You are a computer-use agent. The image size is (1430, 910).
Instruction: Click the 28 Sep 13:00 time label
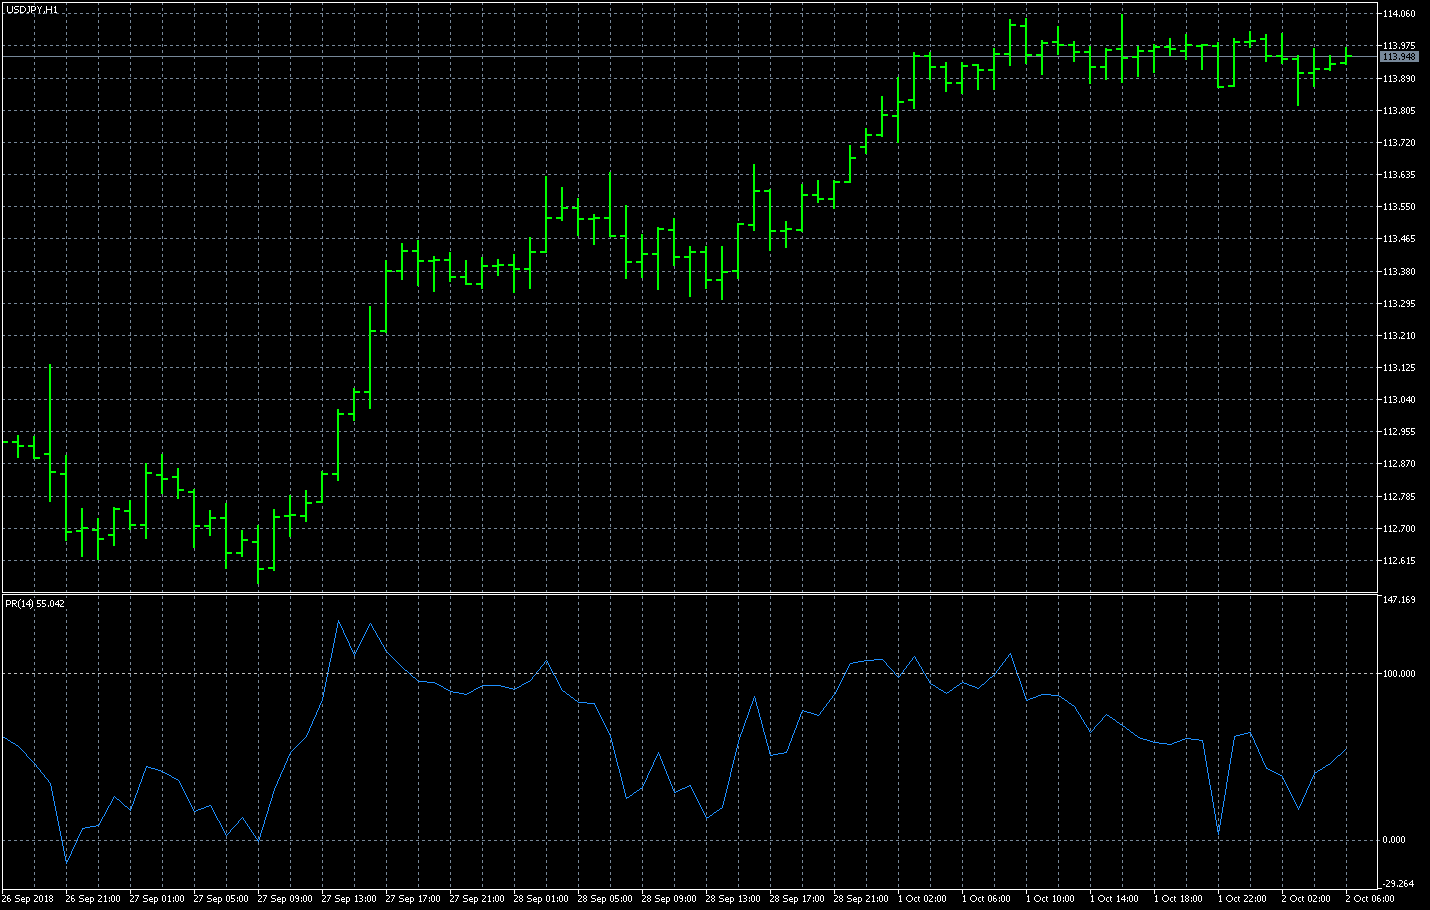tap(733, 899)
